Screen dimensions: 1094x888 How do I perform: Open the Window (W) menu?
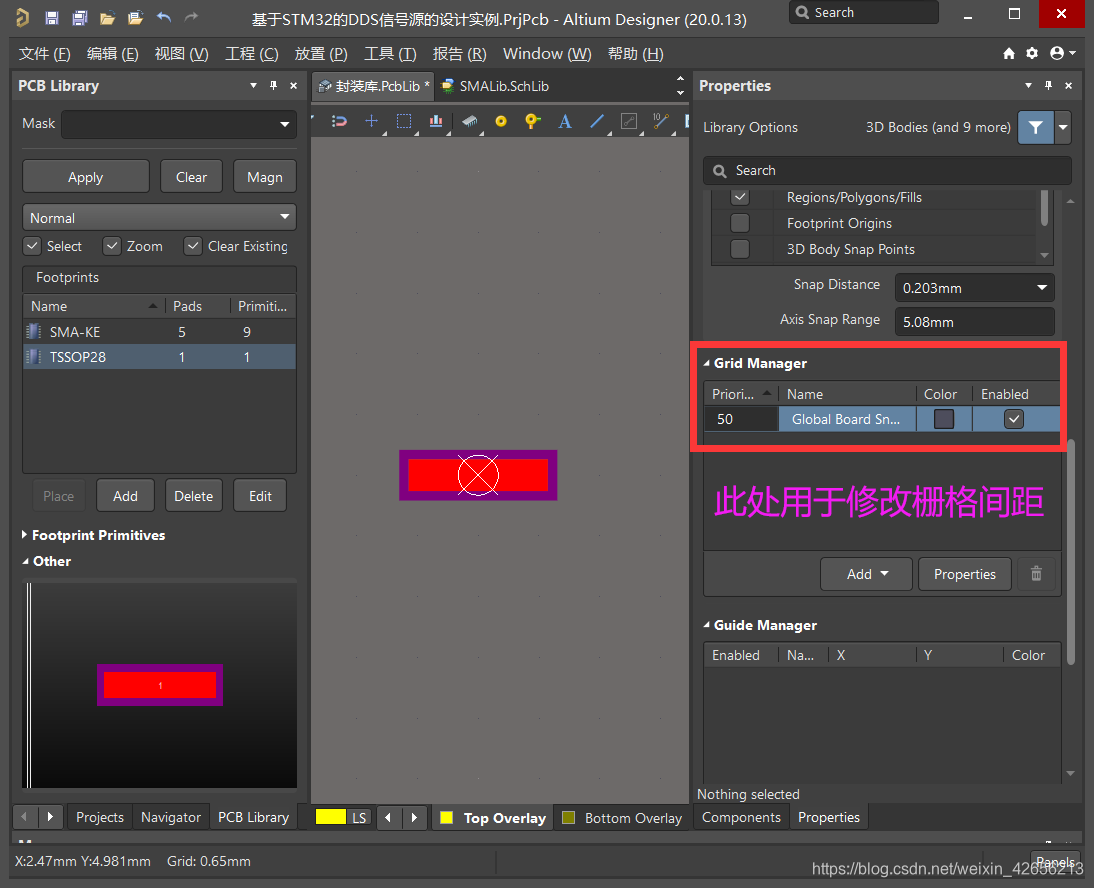click(x=547, y=54)
